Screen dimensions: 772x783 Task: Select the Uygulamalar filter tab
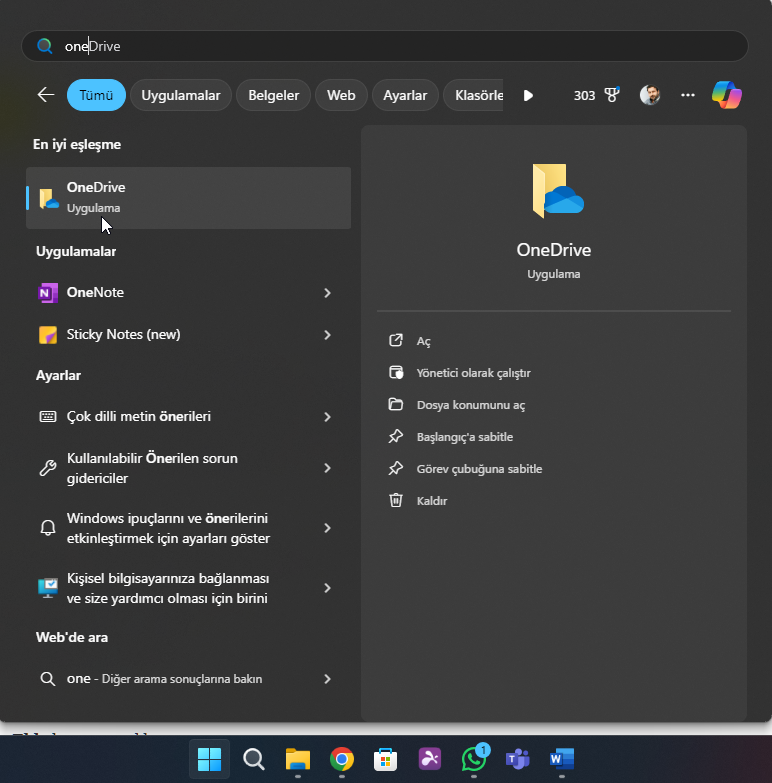click(181, 95)
